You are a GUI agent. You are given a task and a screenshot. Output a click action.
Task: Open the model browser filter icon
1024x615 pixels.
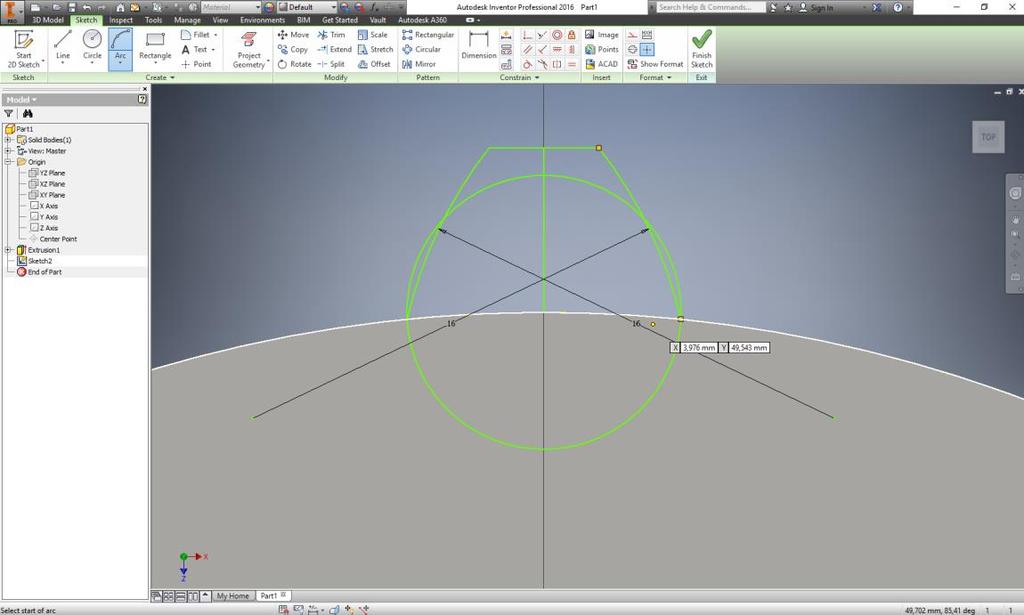pyautogui.click(x=8, y=114)
